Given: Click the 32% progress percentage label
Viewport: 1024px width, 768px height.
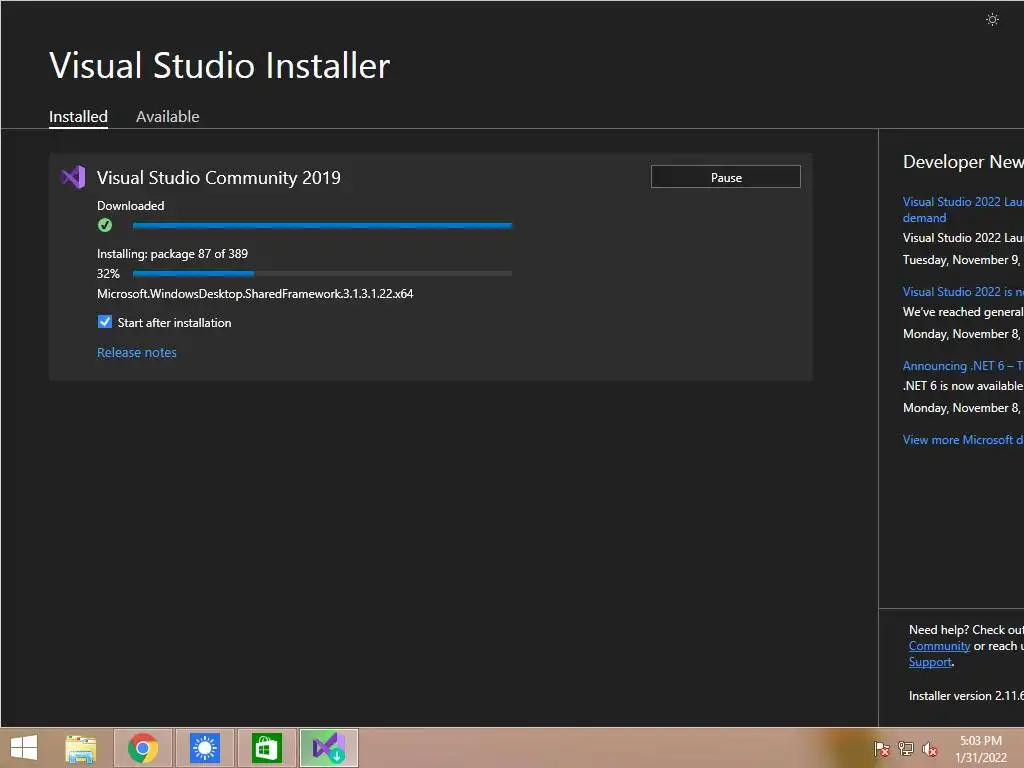Looking at the screenshot, I should pos(108,274).
